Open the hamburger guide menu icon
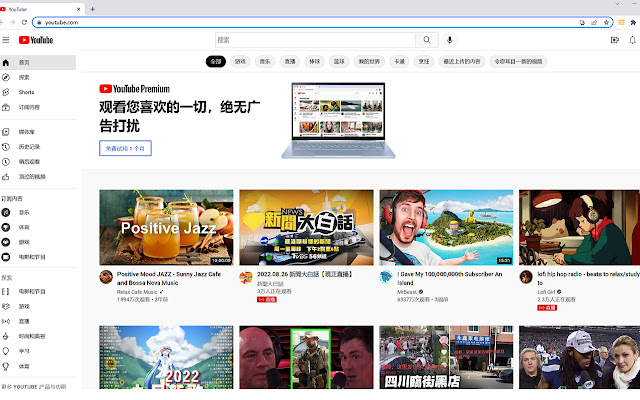 (6, 40)
